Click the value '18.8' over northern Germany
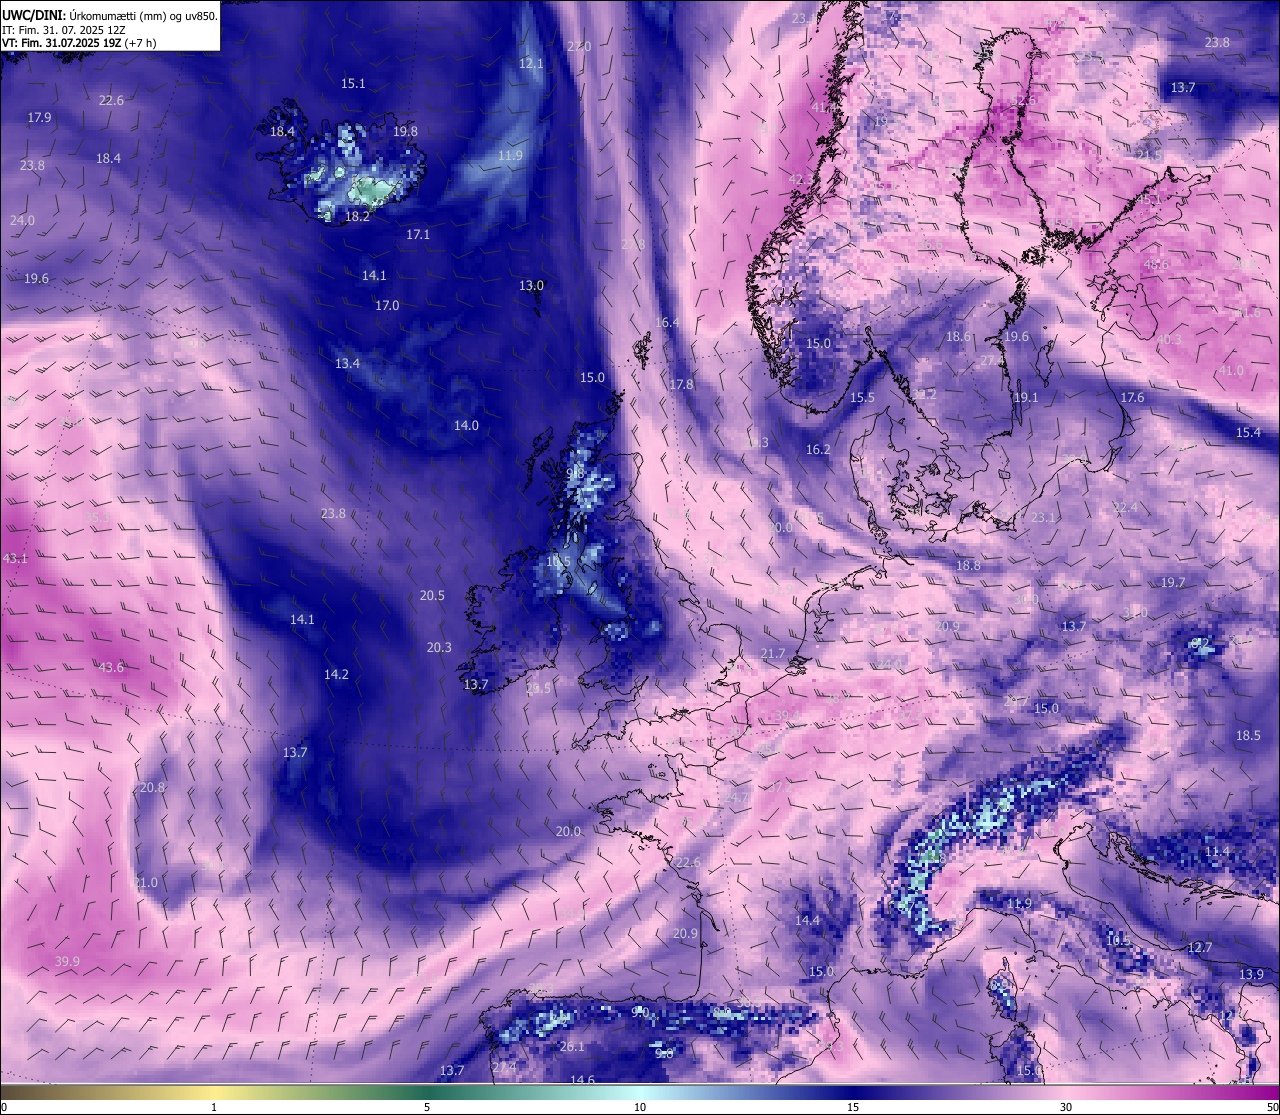The width and height of the screenshot is (1280, 1115). click(x=968, y=566)
